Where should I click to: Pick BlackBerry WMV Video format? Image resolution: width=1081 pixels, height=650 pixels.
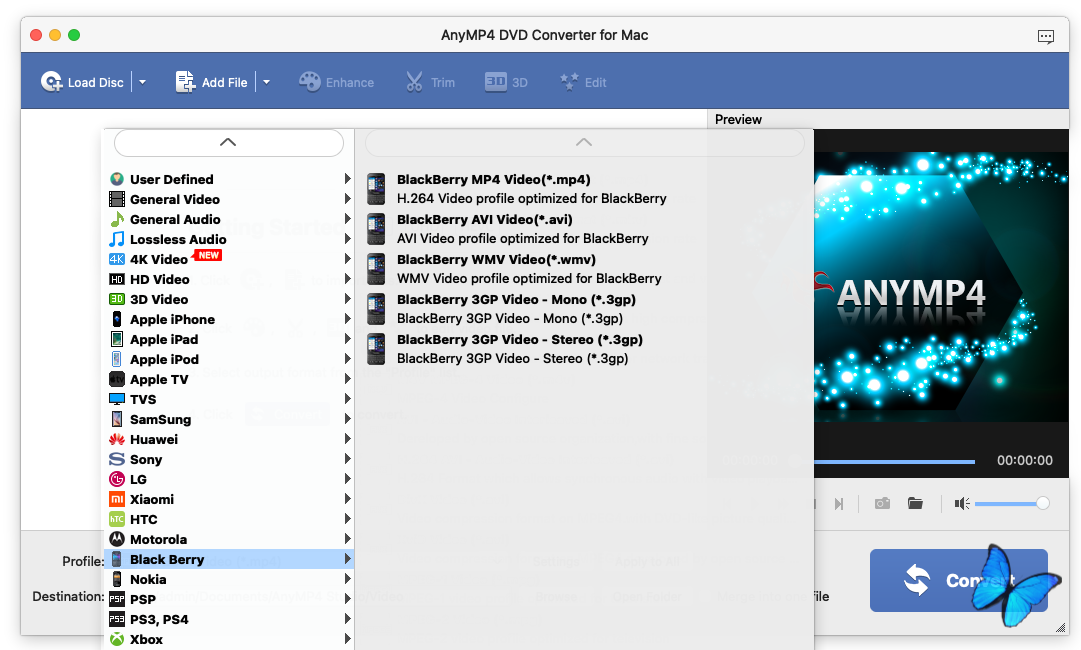tap(496, 260)
